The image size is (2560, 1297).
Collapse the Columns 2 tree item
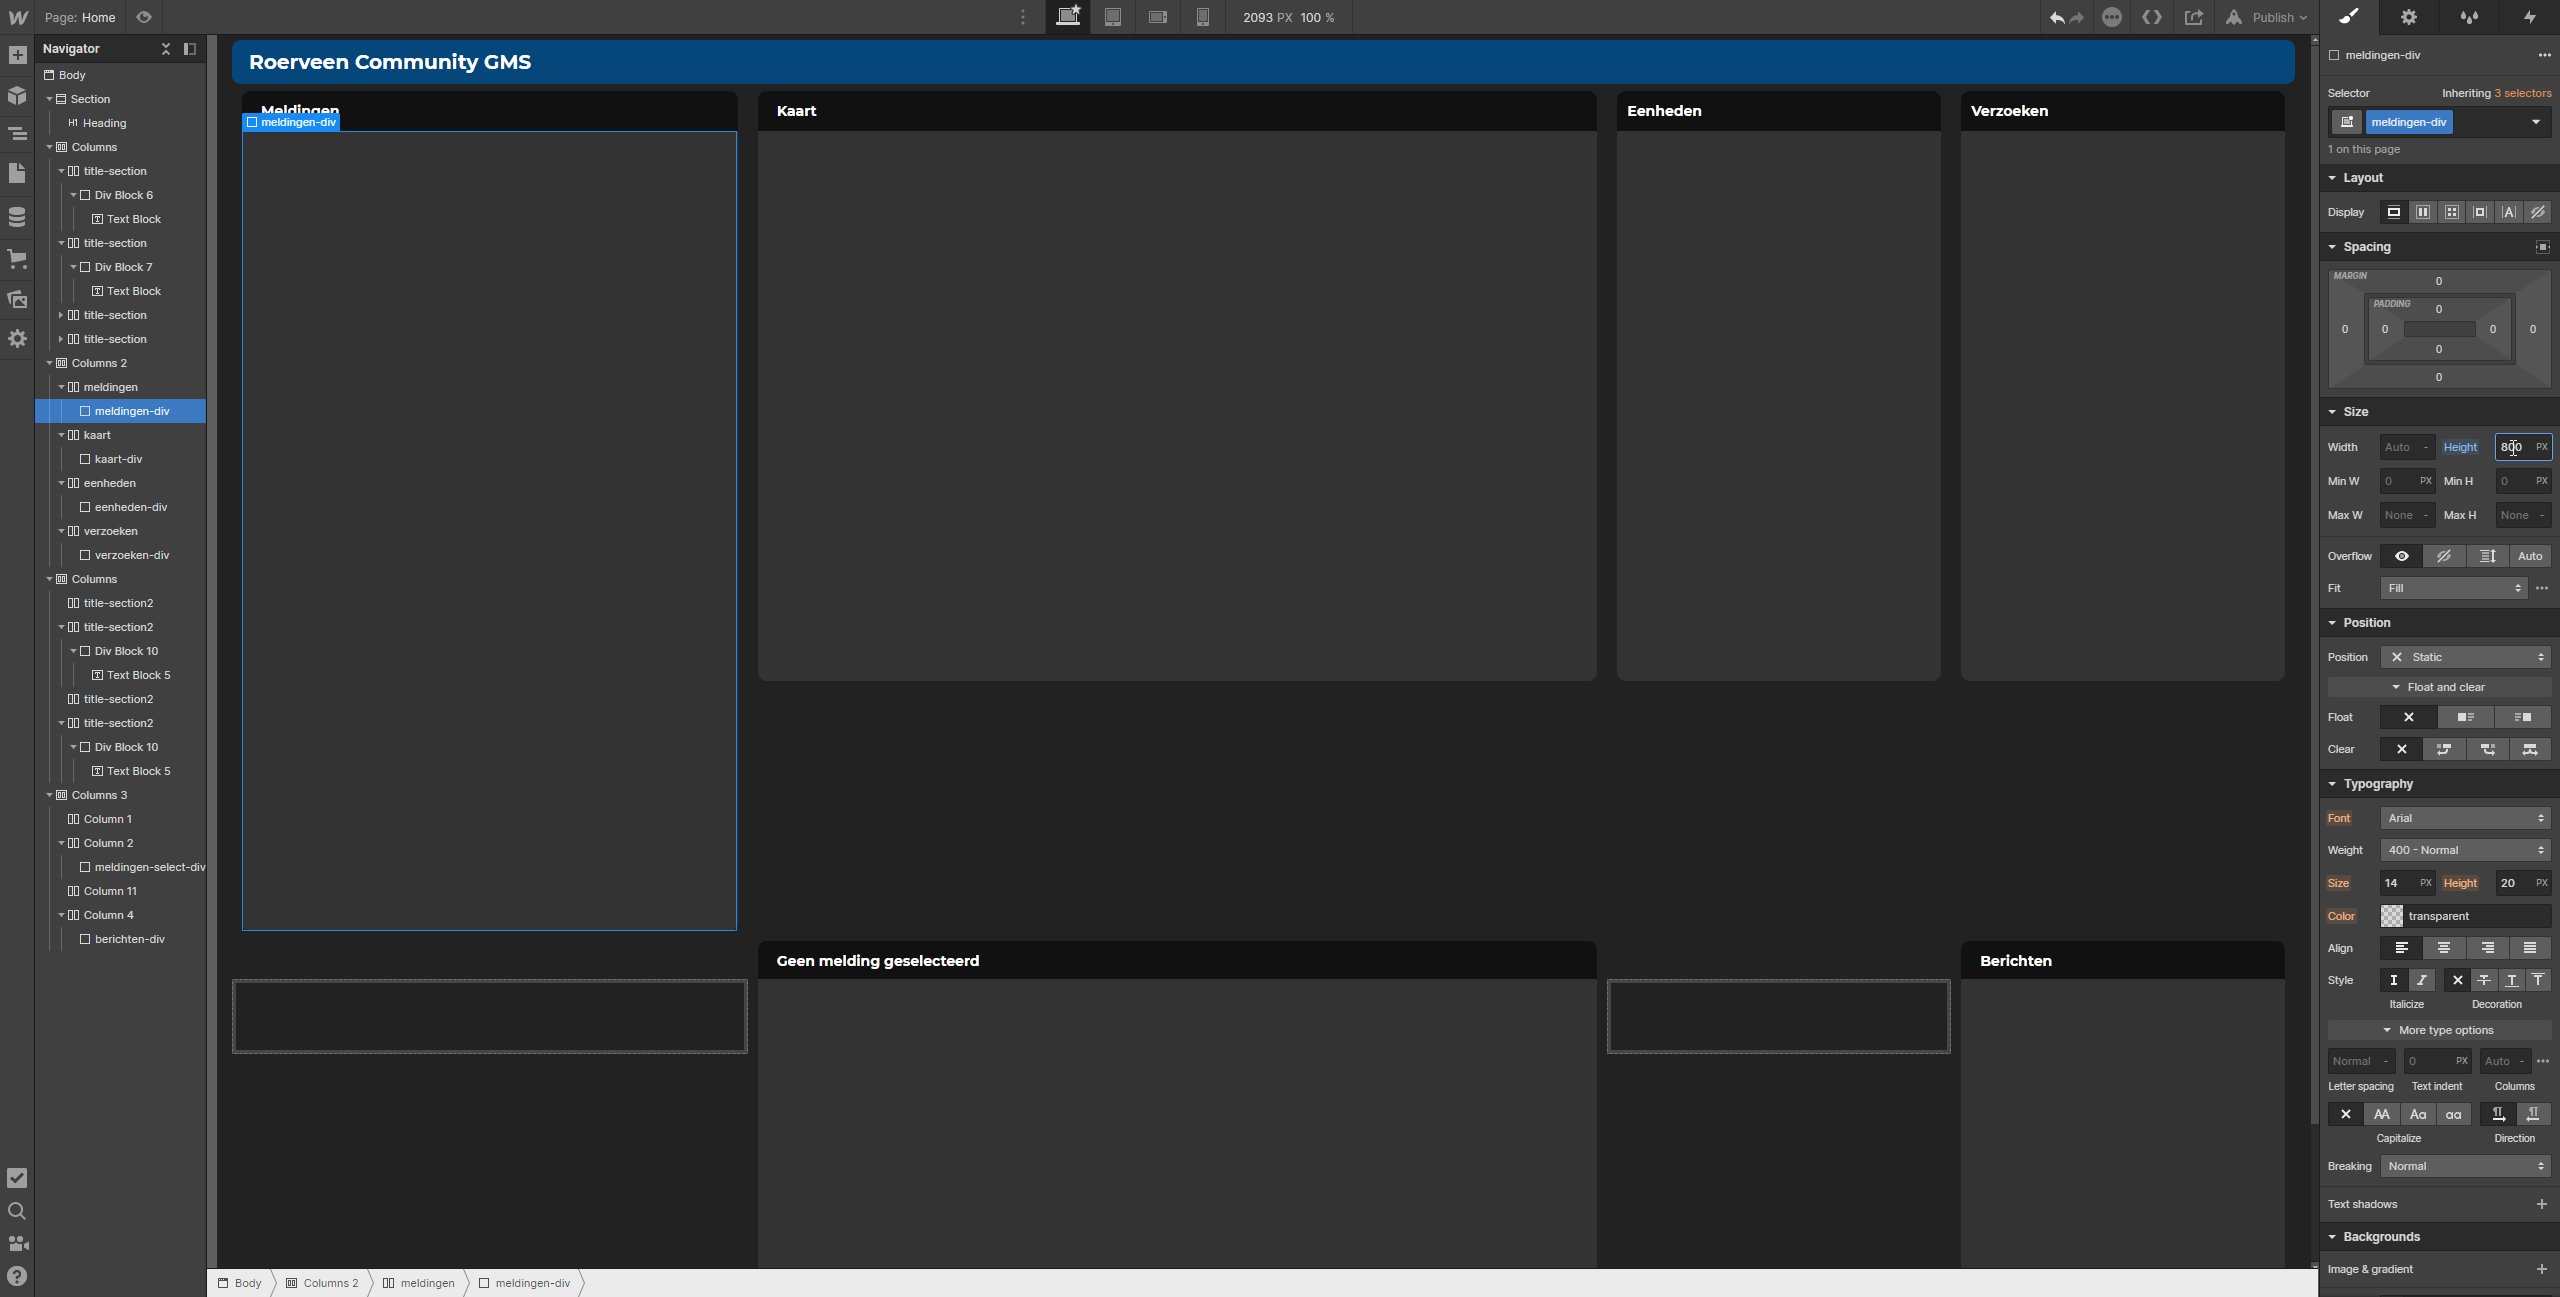click(x=49, y=363)
